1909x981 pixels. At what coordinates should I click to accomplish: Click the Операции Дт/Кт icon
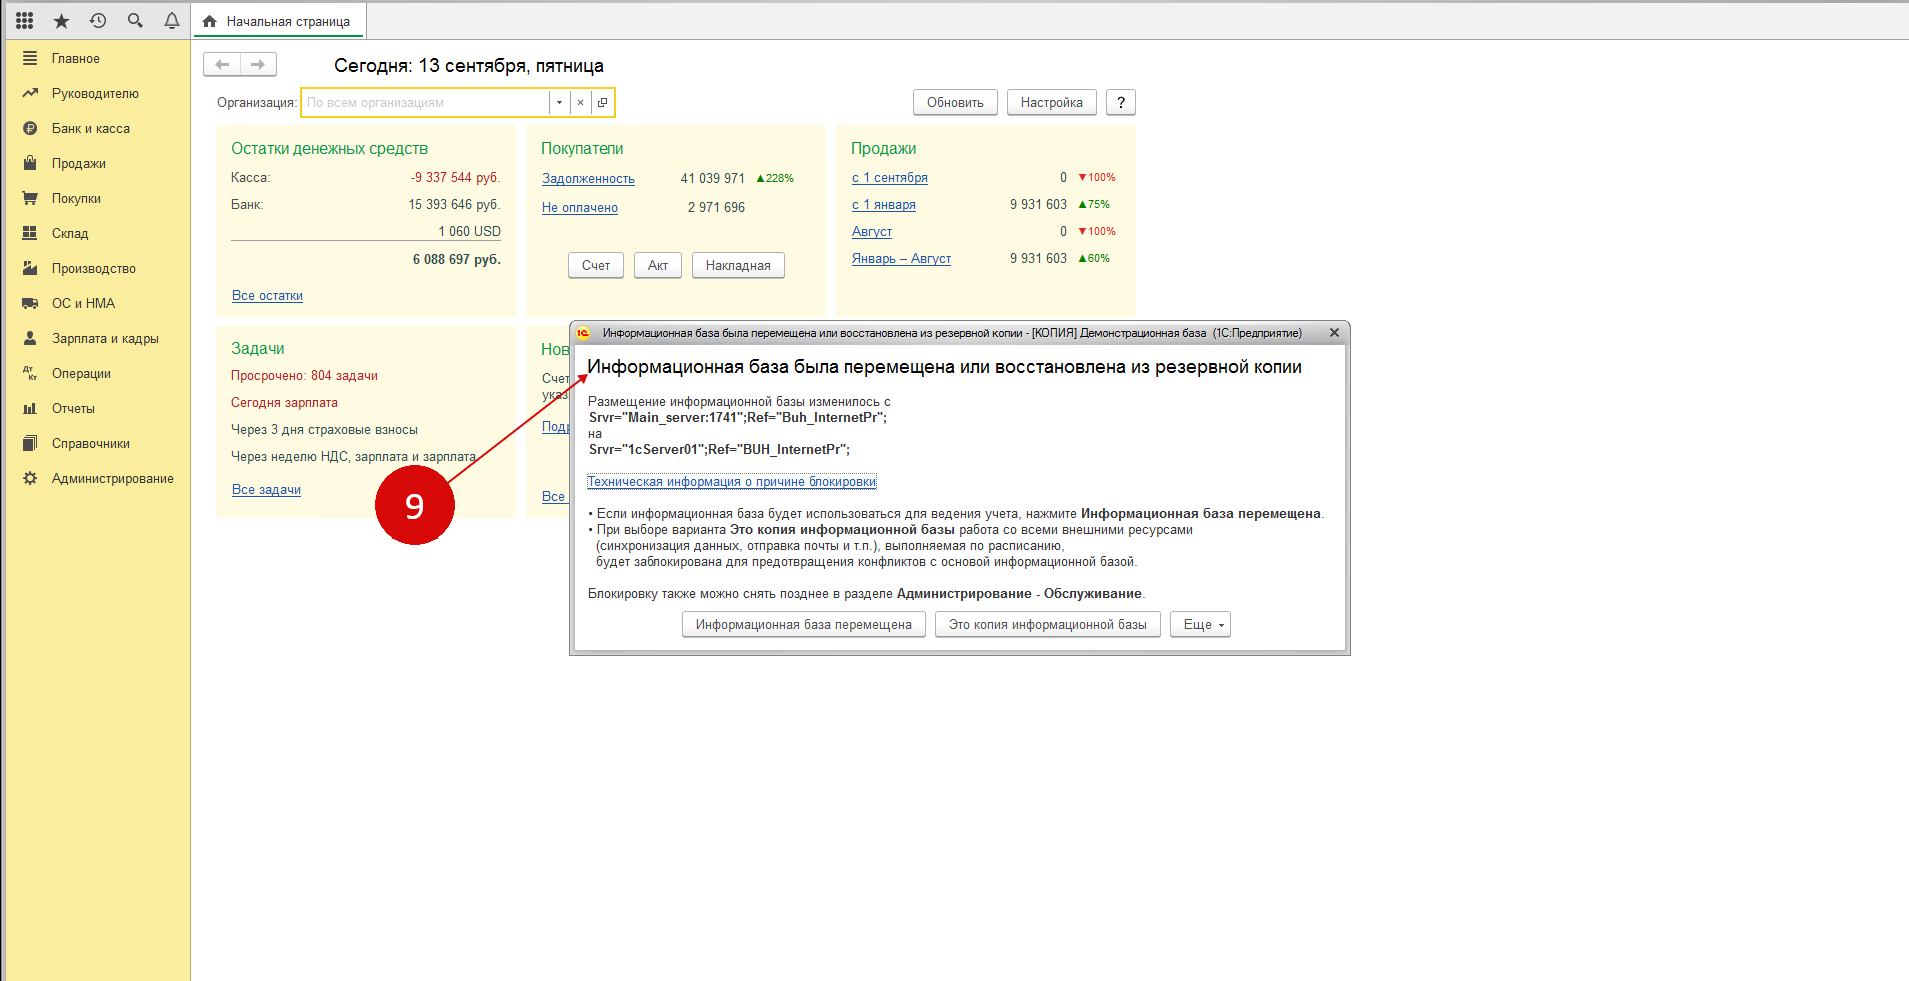pos(30,373)
